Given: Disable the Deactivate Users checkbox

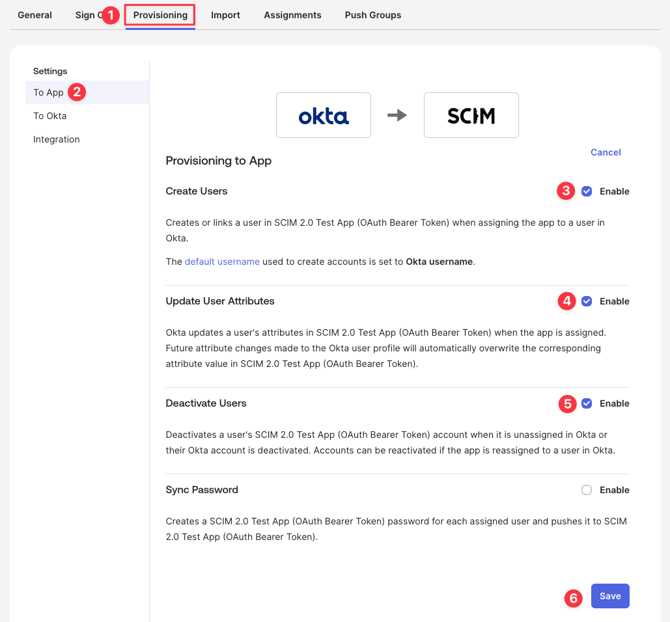Looking at the screenshot, I should [x=587, y=404].
